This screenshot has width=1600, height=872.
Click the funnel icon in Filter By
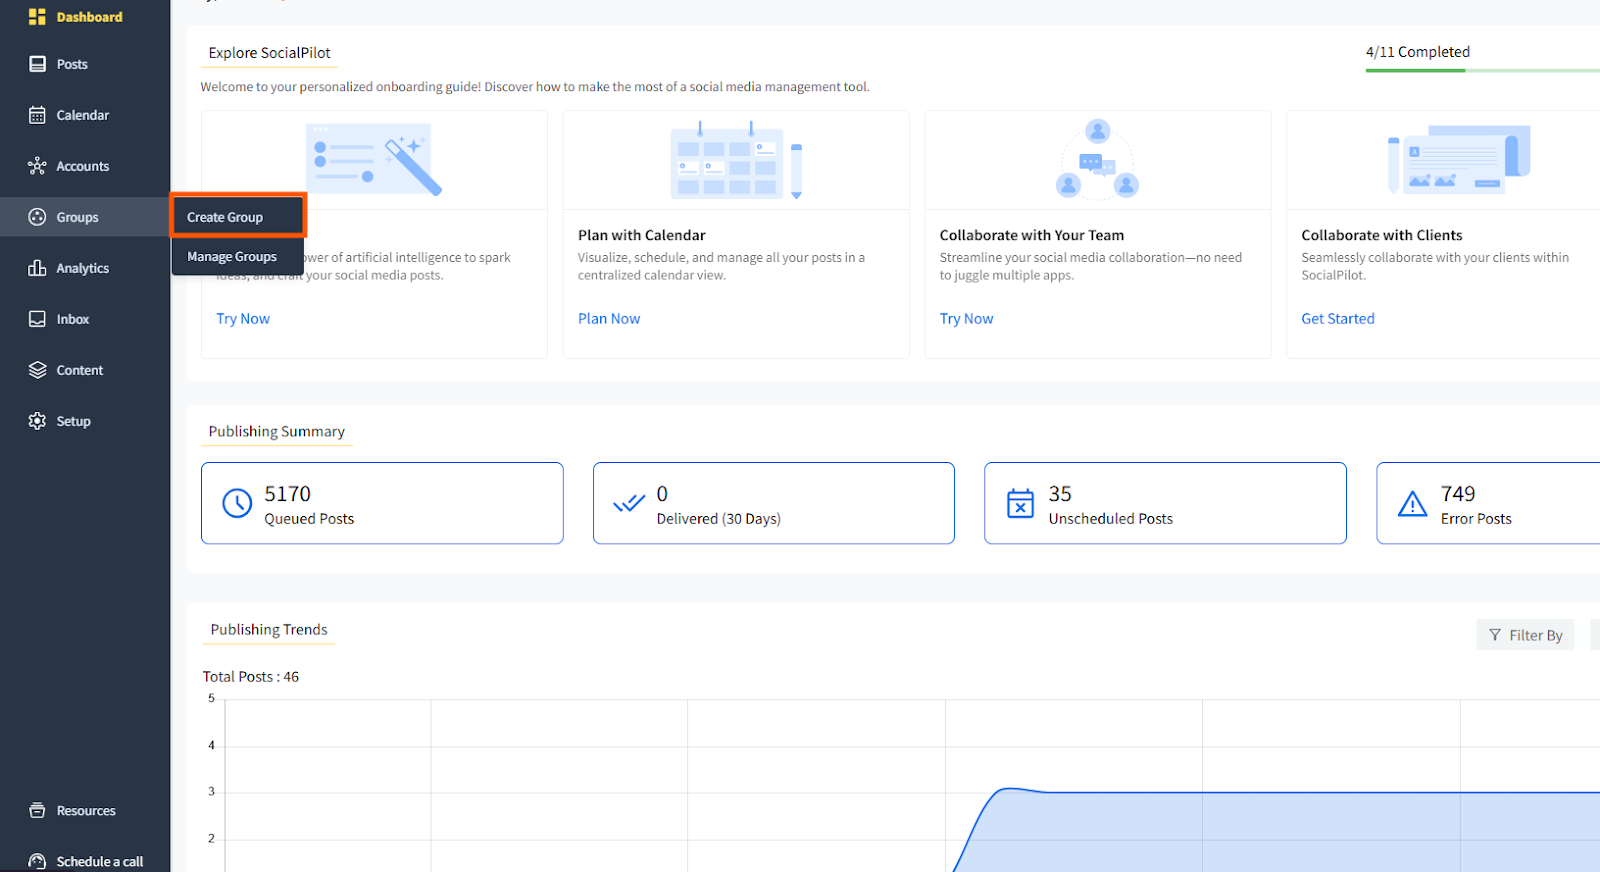(x=1495, y=635)
